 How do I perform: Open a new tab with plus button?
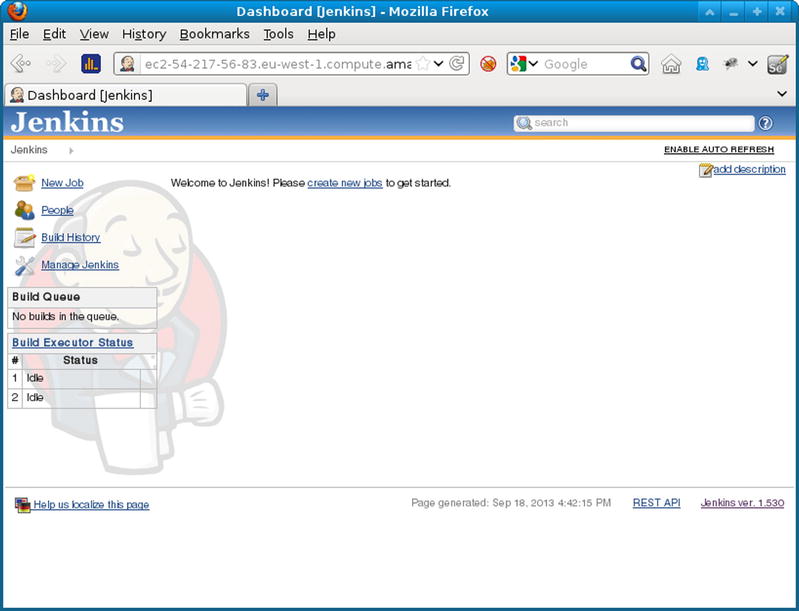(263, 95)
